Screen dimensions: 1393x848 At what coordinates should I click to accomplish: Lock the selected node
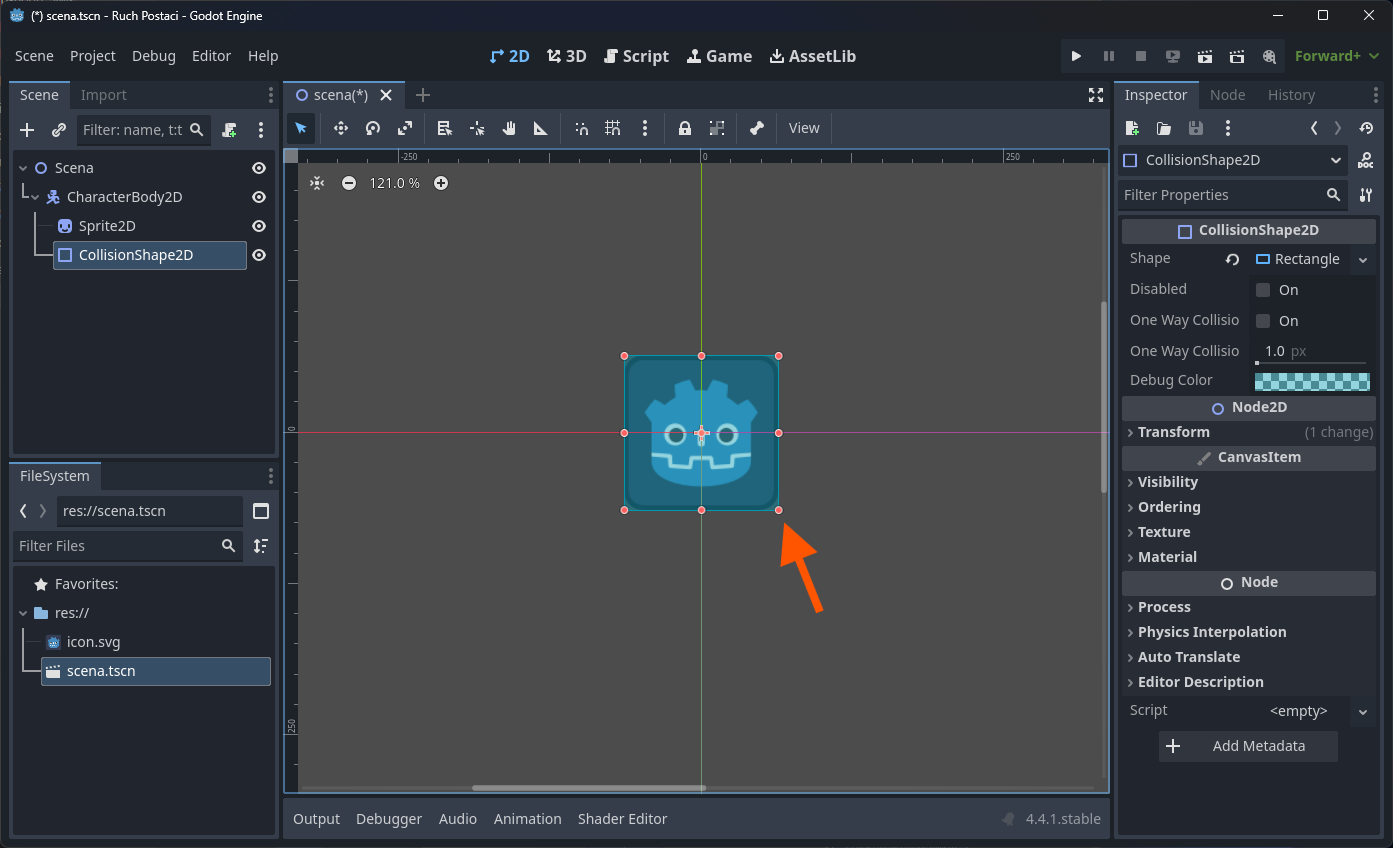(685, 128)
